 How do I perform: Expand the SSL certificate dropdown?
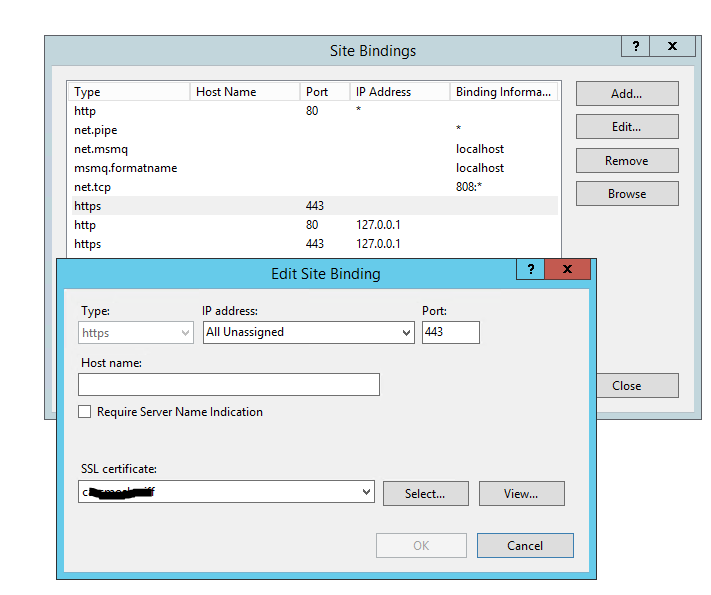365,492
